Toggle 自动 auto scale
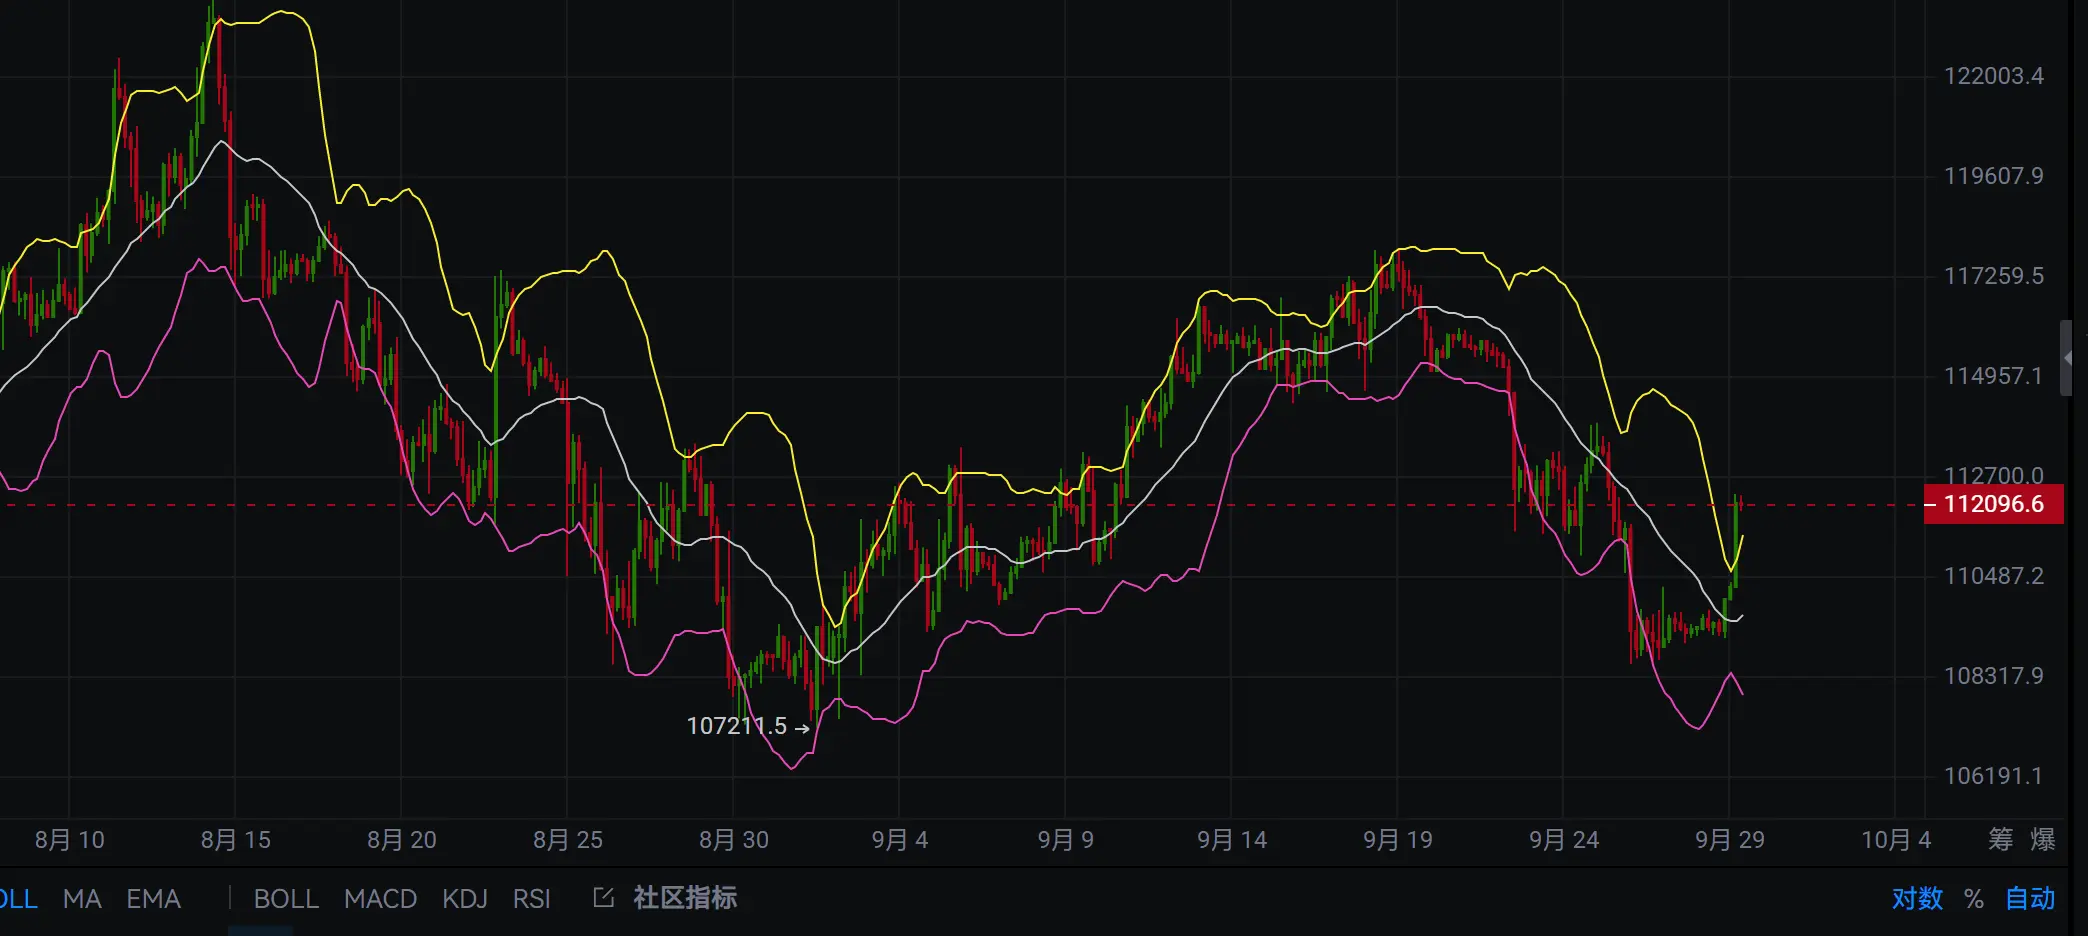The width and height of the screenshot is (2088, 936). 2030,898
